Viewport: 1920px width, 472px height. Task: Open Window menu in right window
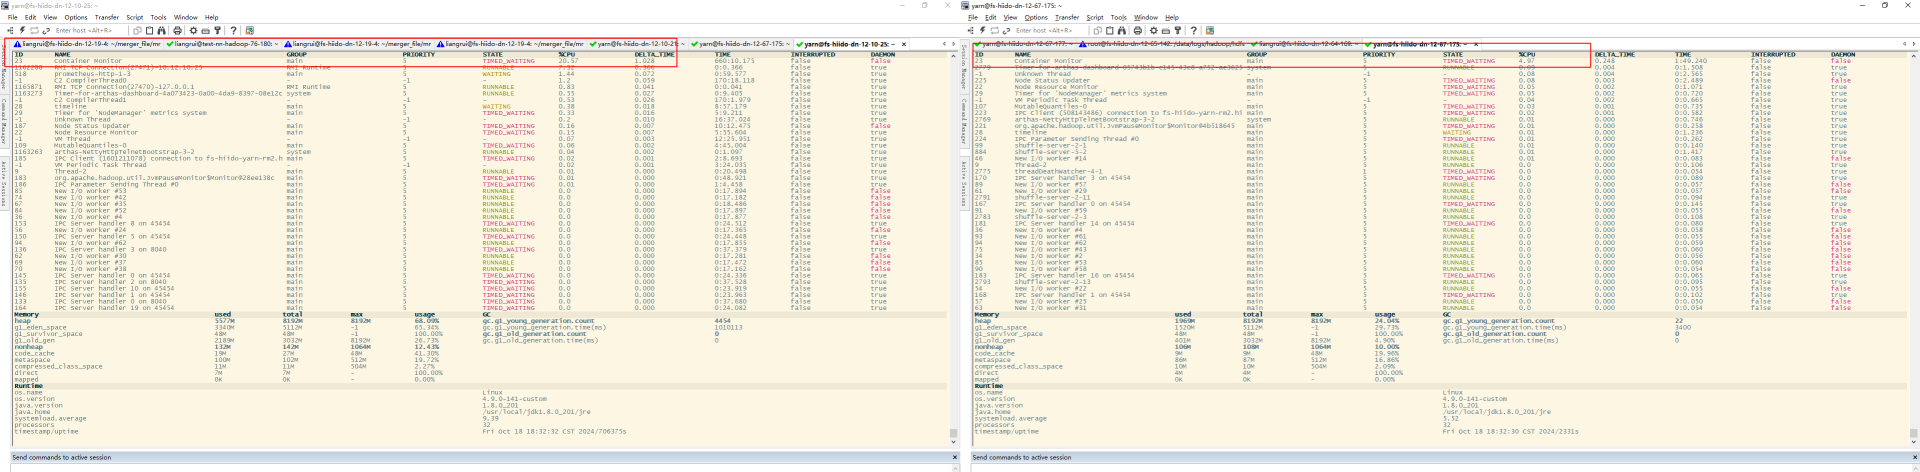(1146, 17)
